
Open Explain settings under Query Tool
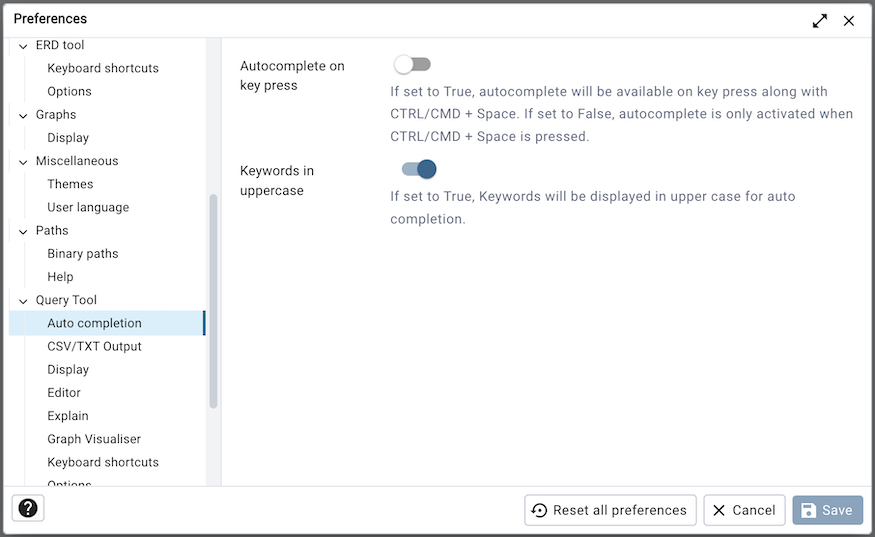68,416
